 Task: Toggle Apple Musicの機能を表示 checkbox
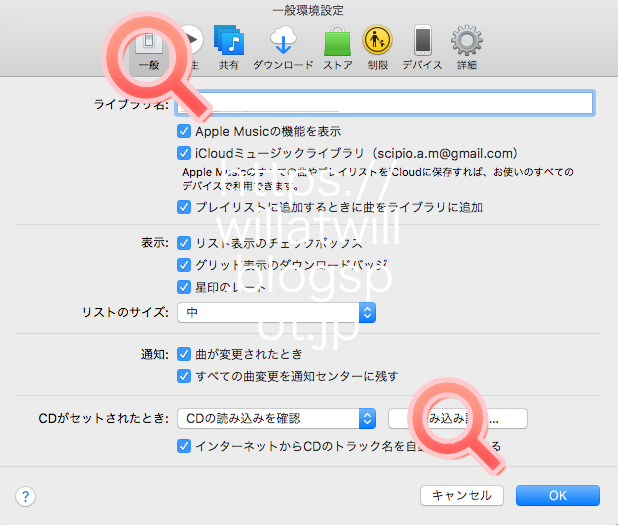point(184,131)
